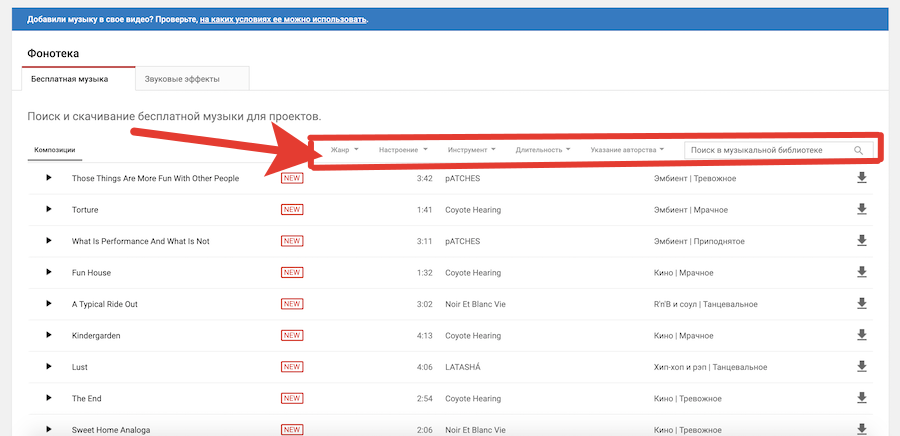900x436 pixels.
Task: Download "What Is Performance And What Is Not"
Action: (x=861, y=241)
